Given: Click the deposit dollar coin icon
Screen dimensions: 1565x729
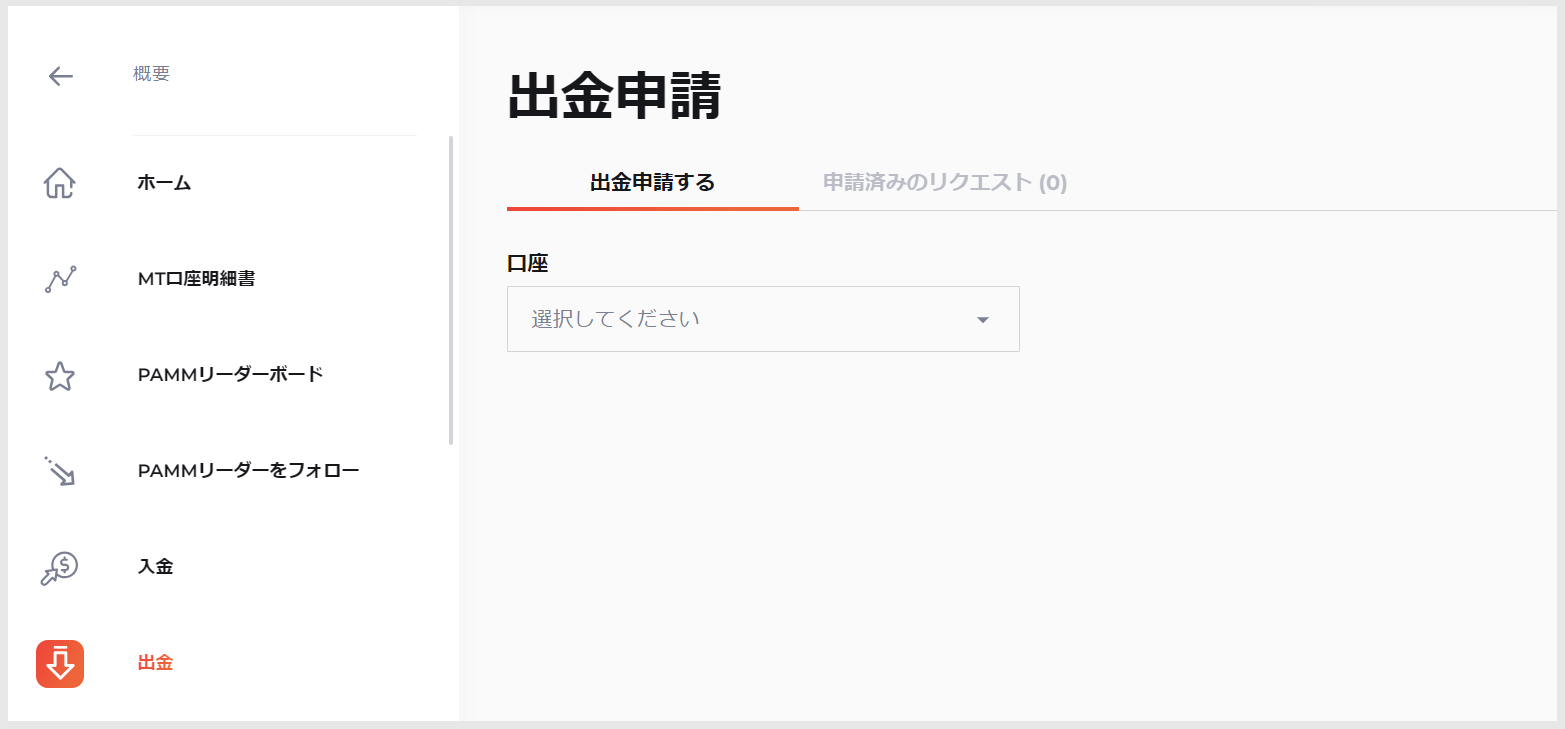Looking at the screenshot, I should tap(60, 567).
